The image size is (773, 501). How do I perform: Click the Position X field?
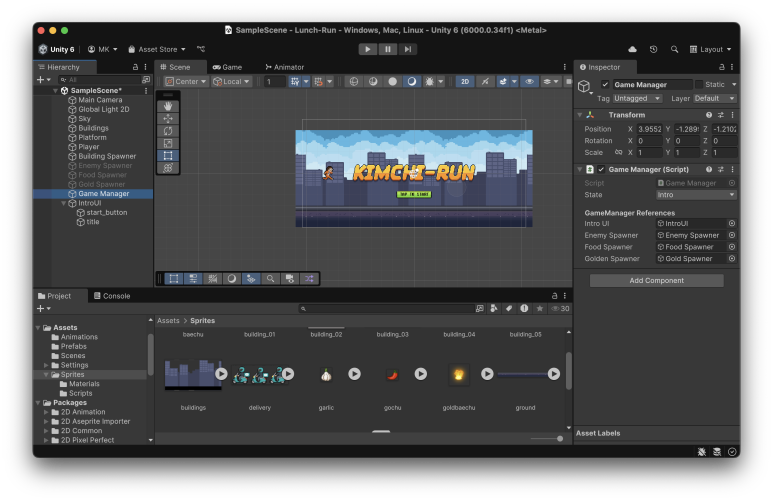coord(649,129)
